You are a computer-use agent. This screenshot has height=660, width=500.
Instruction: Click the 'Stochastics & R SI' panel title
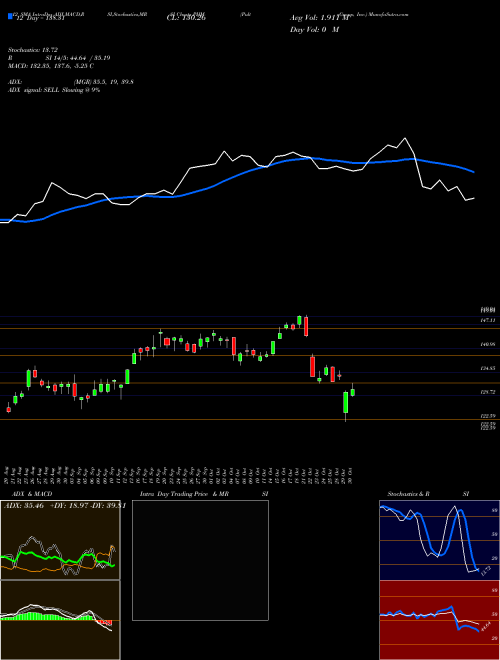tap(428, 494)
